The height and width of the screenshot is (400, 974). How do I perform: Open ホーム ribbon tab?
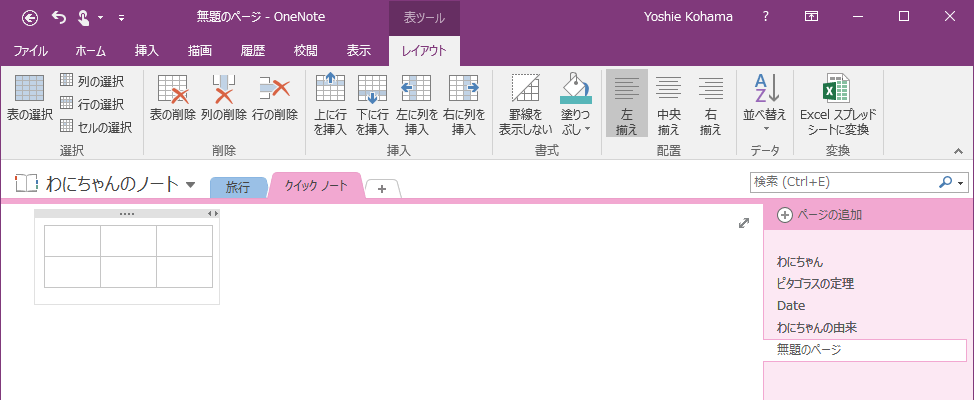[91, 52]
